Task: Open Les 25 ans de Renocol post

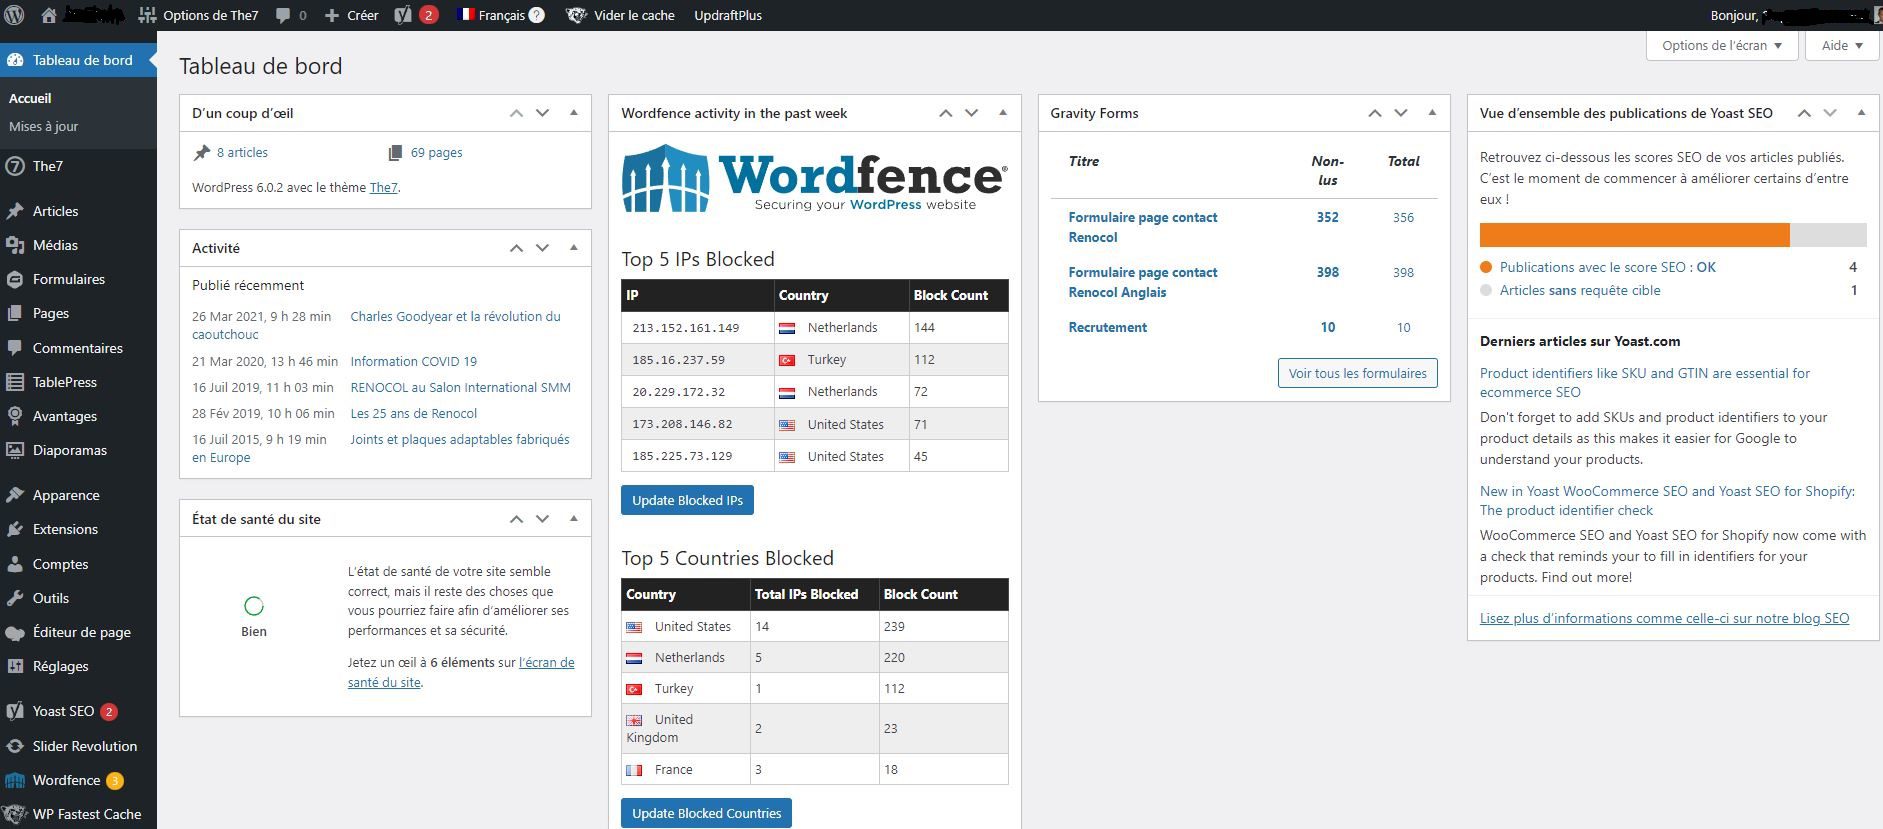Action: coord(413,413)
